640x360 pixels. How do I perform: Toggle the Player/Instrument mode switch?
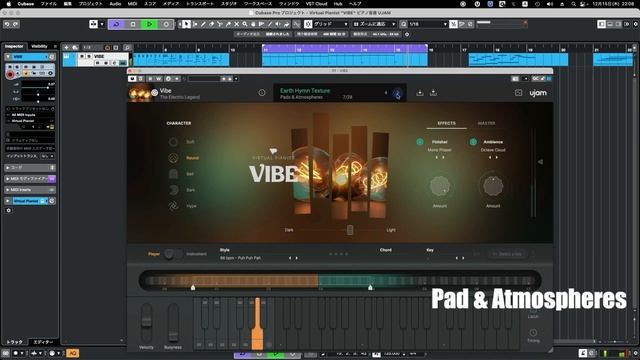coord(173,254)
